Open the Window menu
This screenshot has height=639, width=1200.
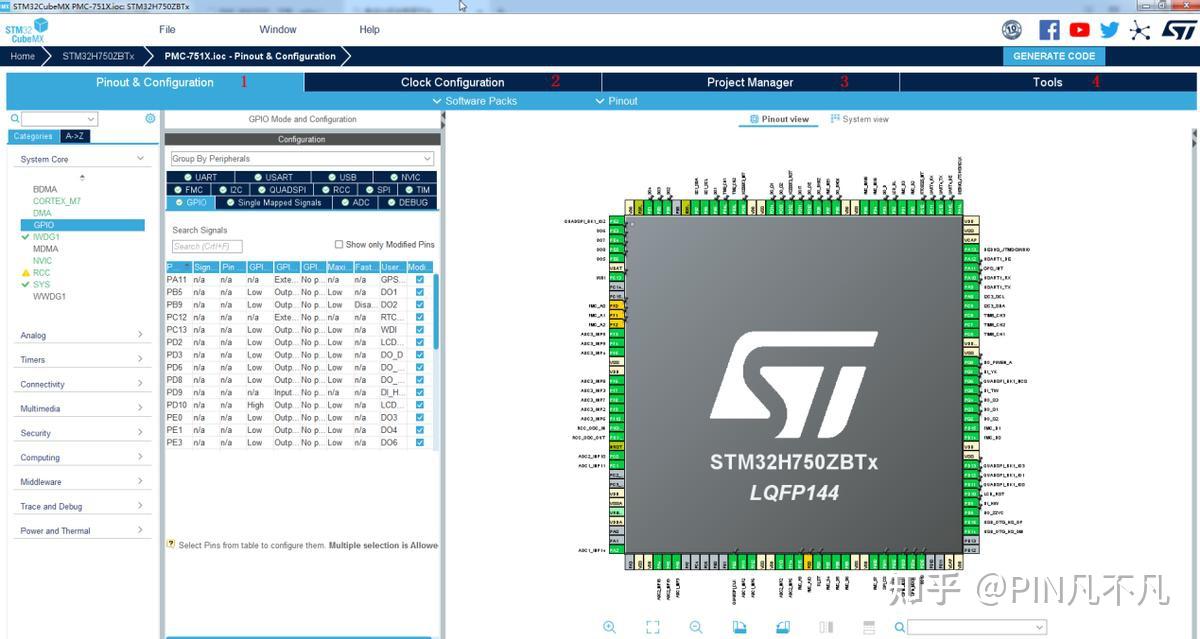point(277,29)
